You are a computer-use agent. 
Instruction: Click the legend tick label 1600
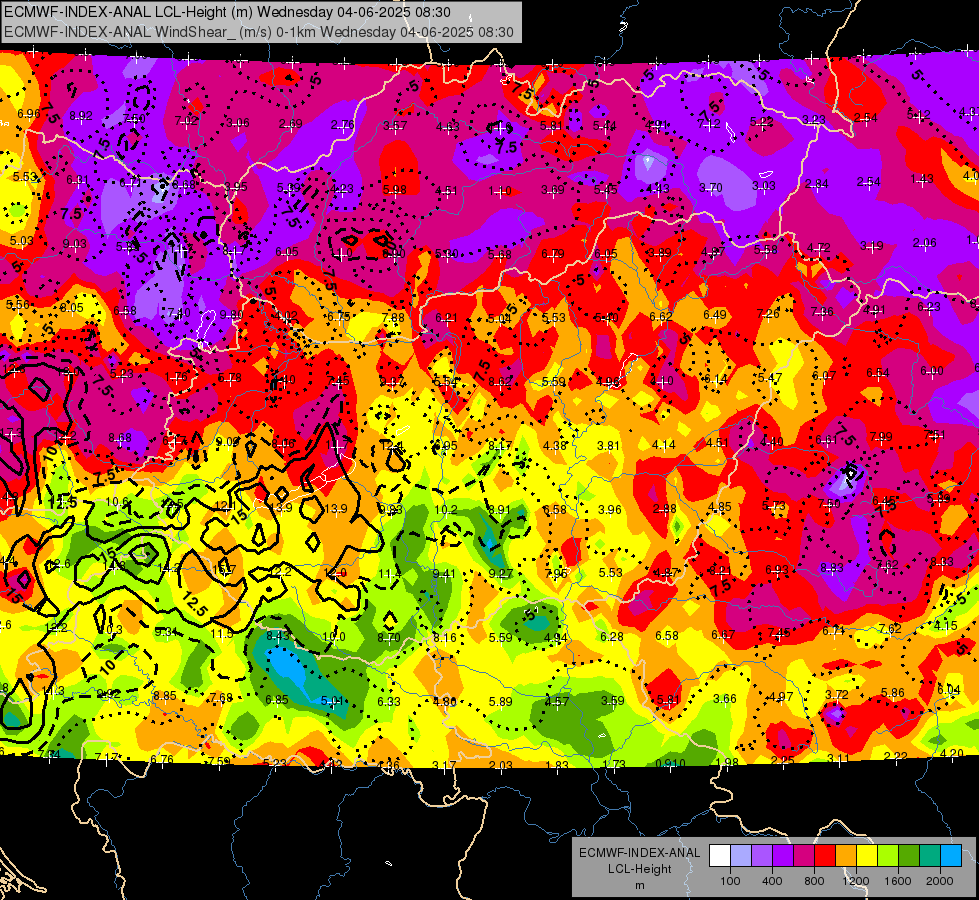[898, 881]
